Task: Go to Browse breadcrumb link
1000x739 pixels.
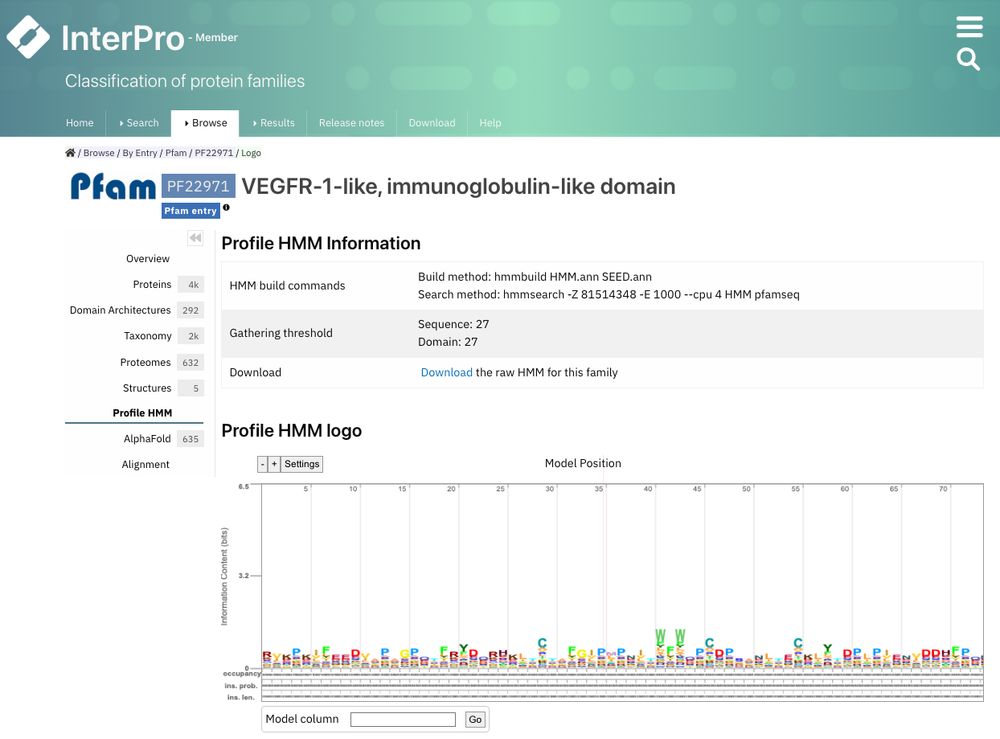Action: click(99, 152)
